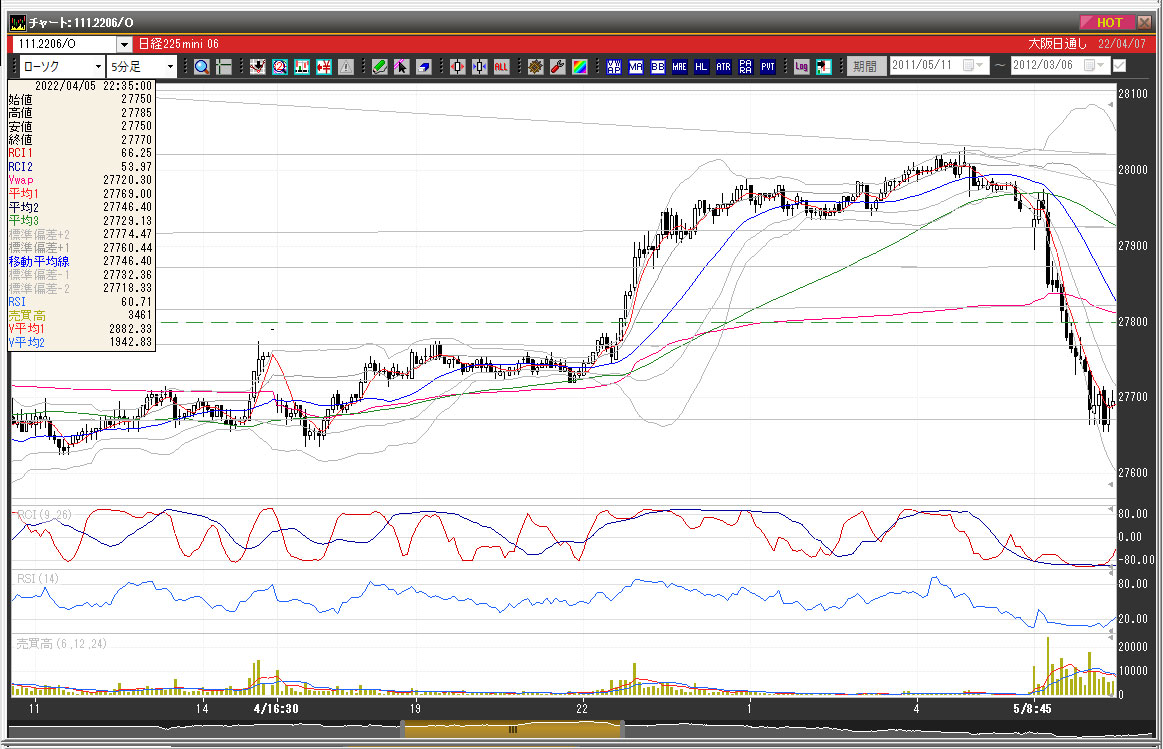The width and height of the screenshot is (1163, 749).
Task: Tick the checkbox after the end date
Action: (1119, 66)
